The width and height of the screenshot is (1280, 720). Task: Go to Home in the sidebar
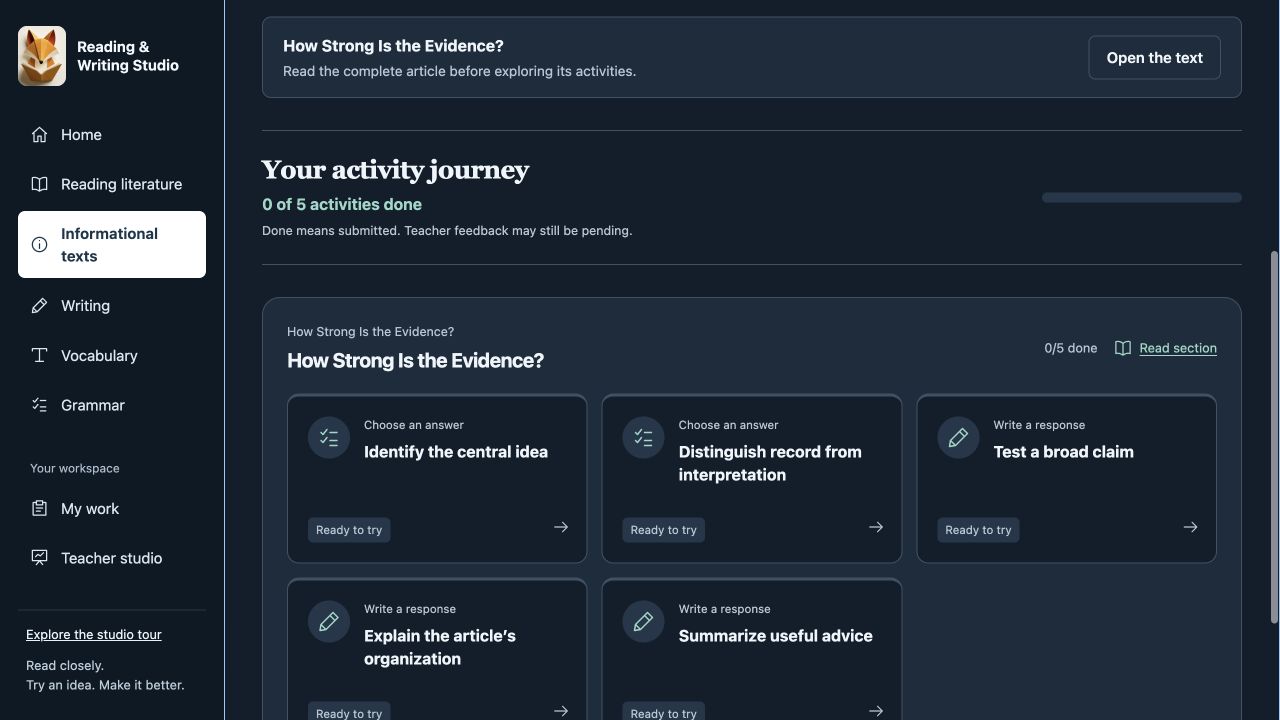click(112, 135)
